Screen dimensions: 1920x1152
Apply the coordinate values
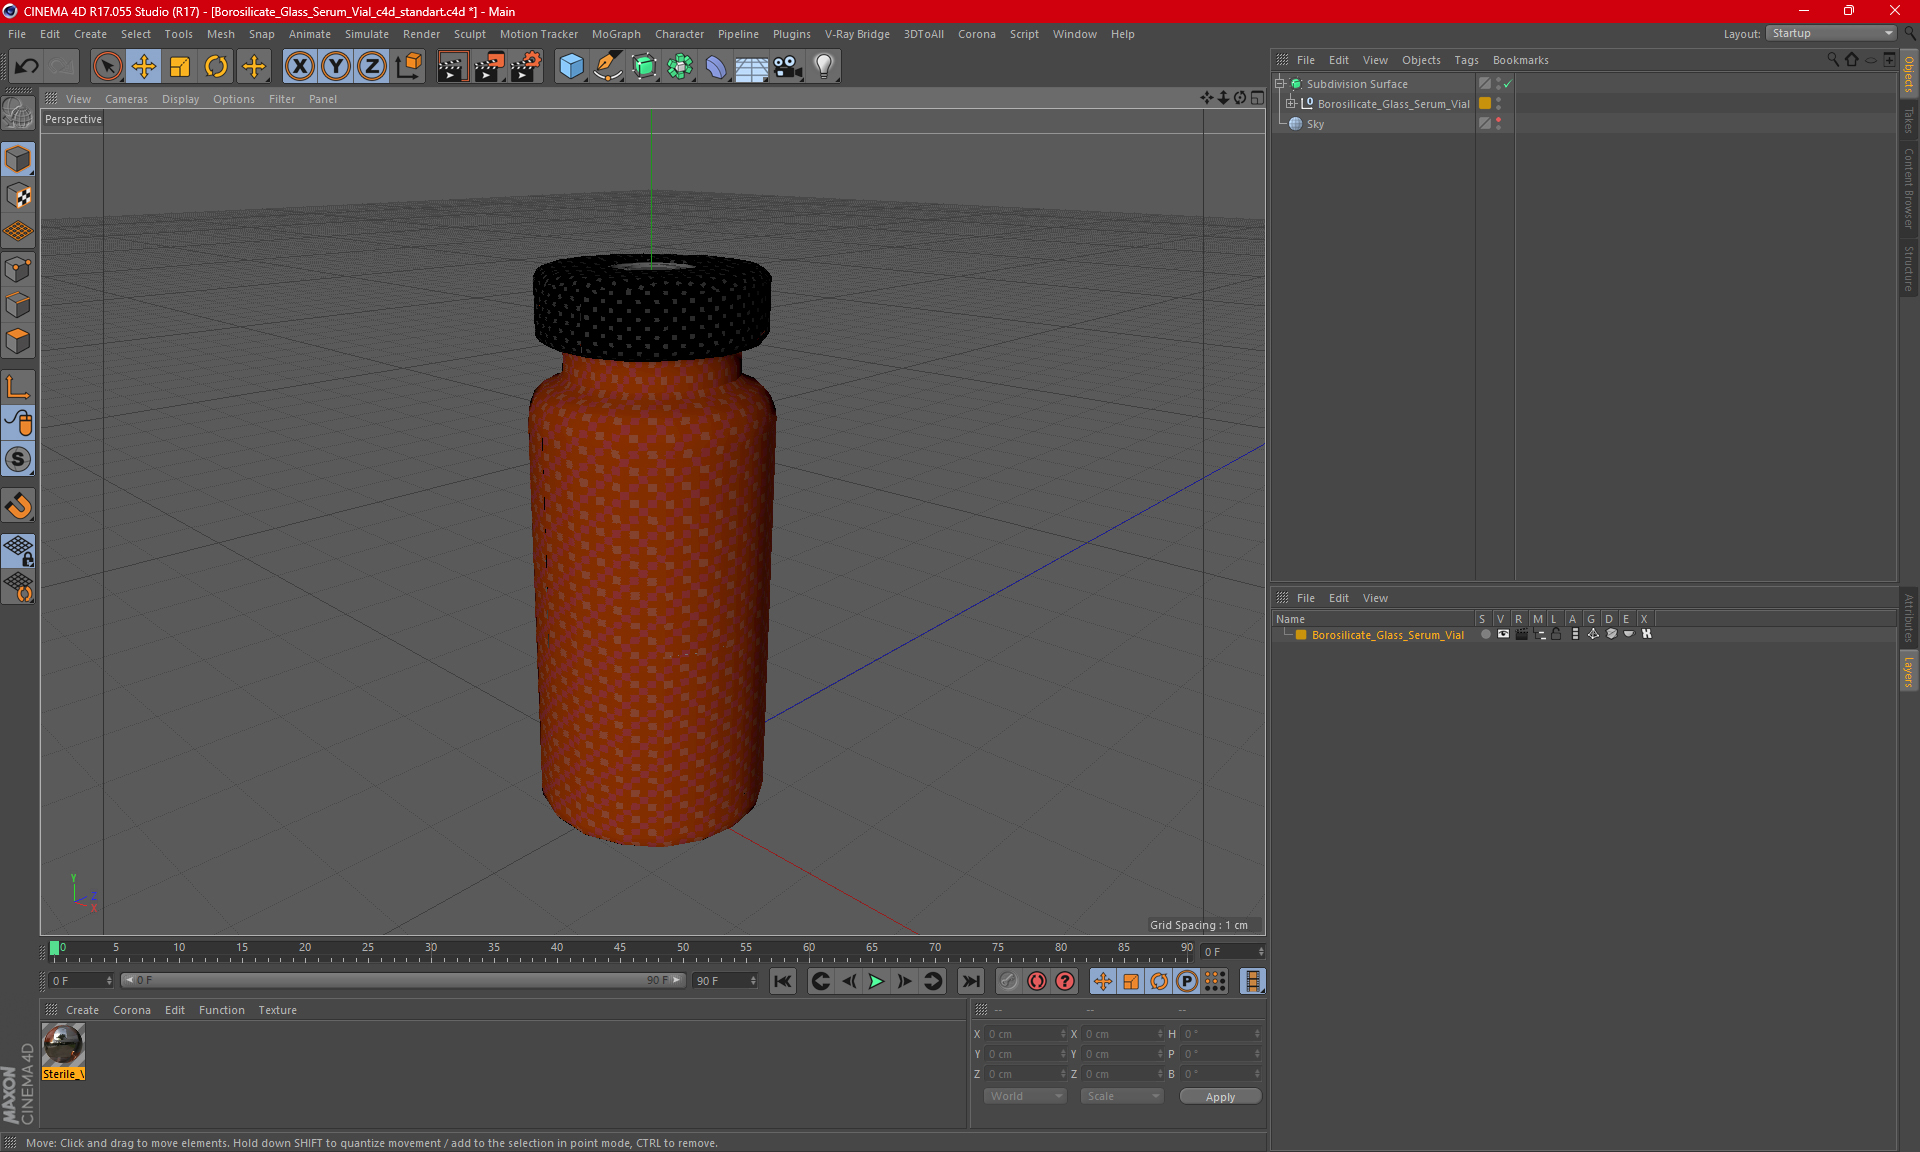[1220, 1097]
